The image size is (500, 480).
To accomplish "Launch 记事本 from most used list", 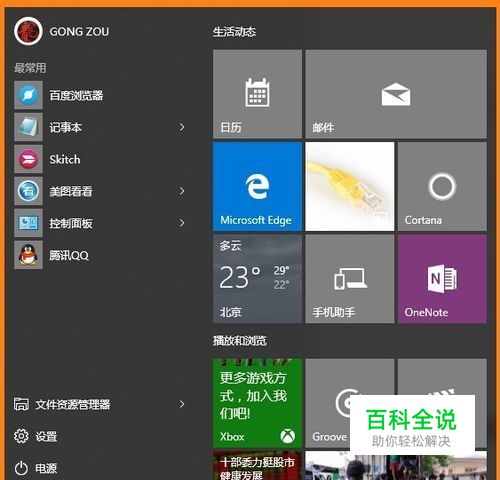I will [x=100, y=127].
